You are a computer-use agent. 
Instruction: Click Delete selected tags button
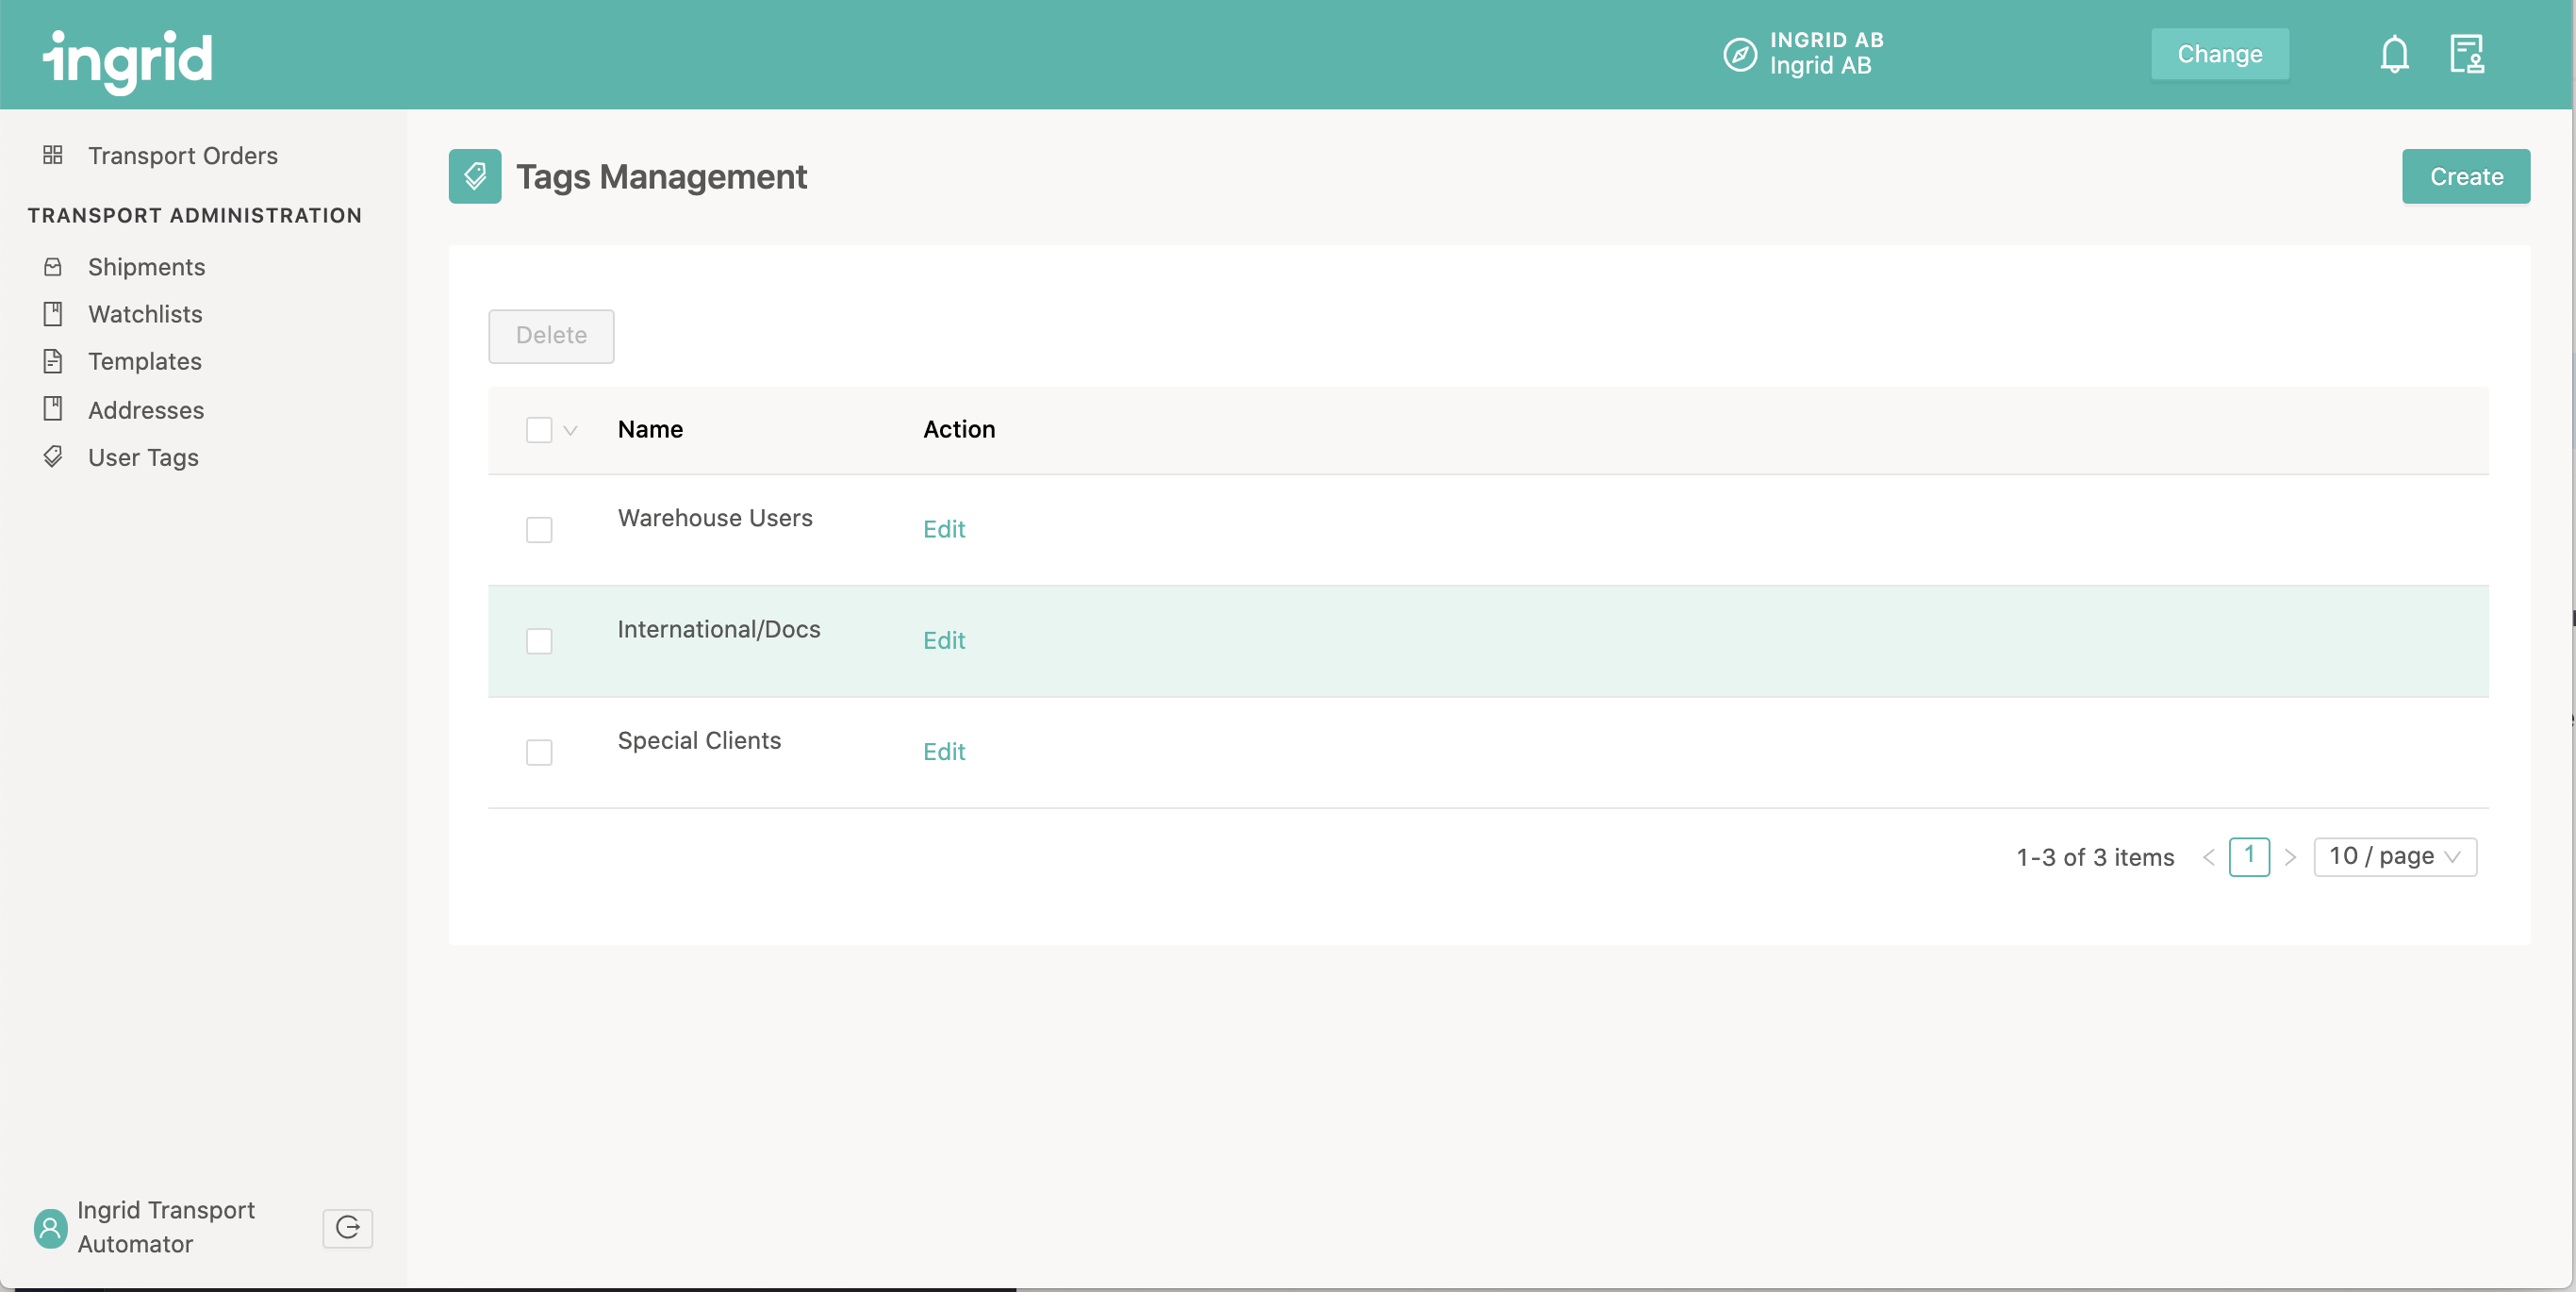click(550, 336)
